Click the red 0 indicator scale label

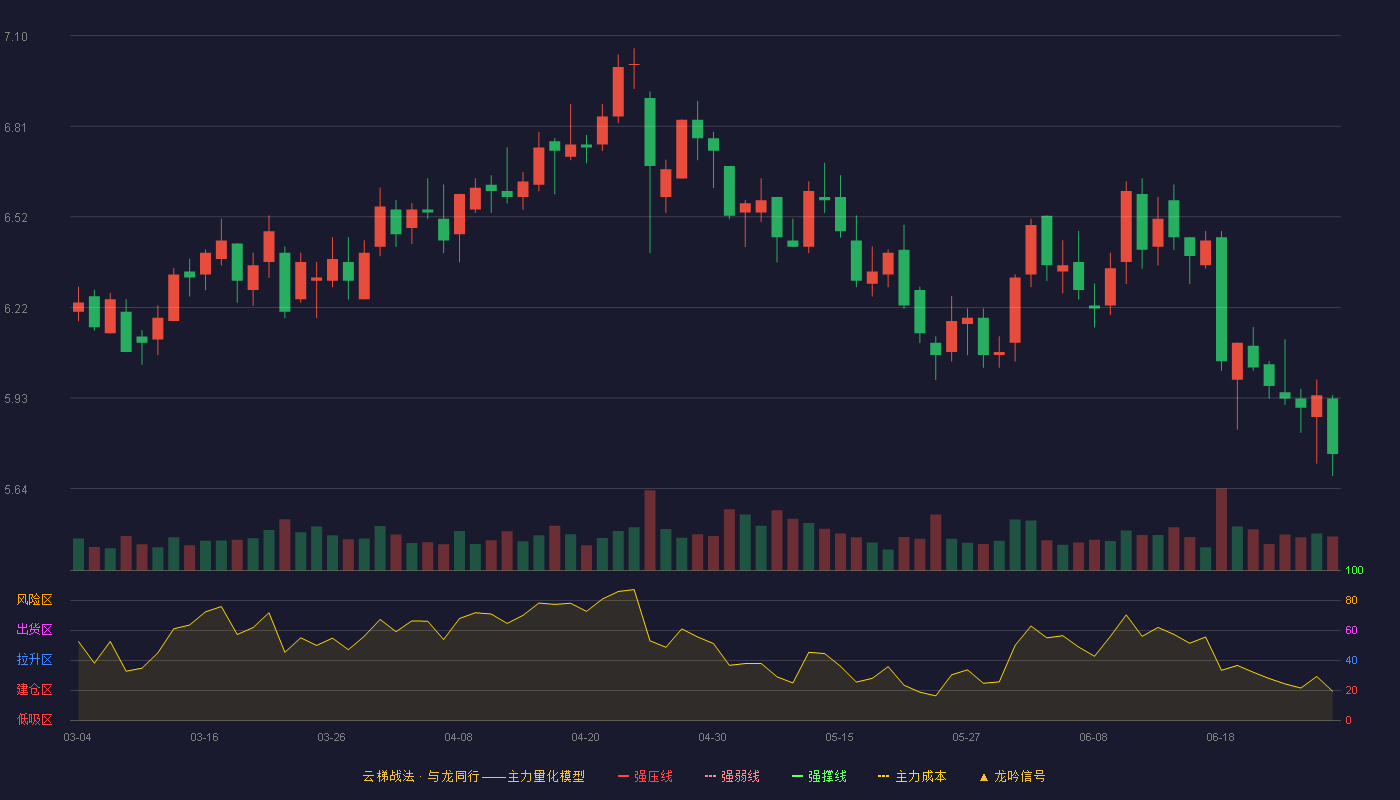coord(1348,721)
